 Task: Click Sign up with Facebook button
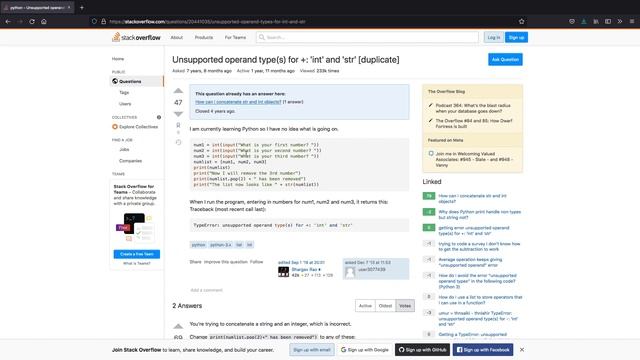[x=483, y=350]
